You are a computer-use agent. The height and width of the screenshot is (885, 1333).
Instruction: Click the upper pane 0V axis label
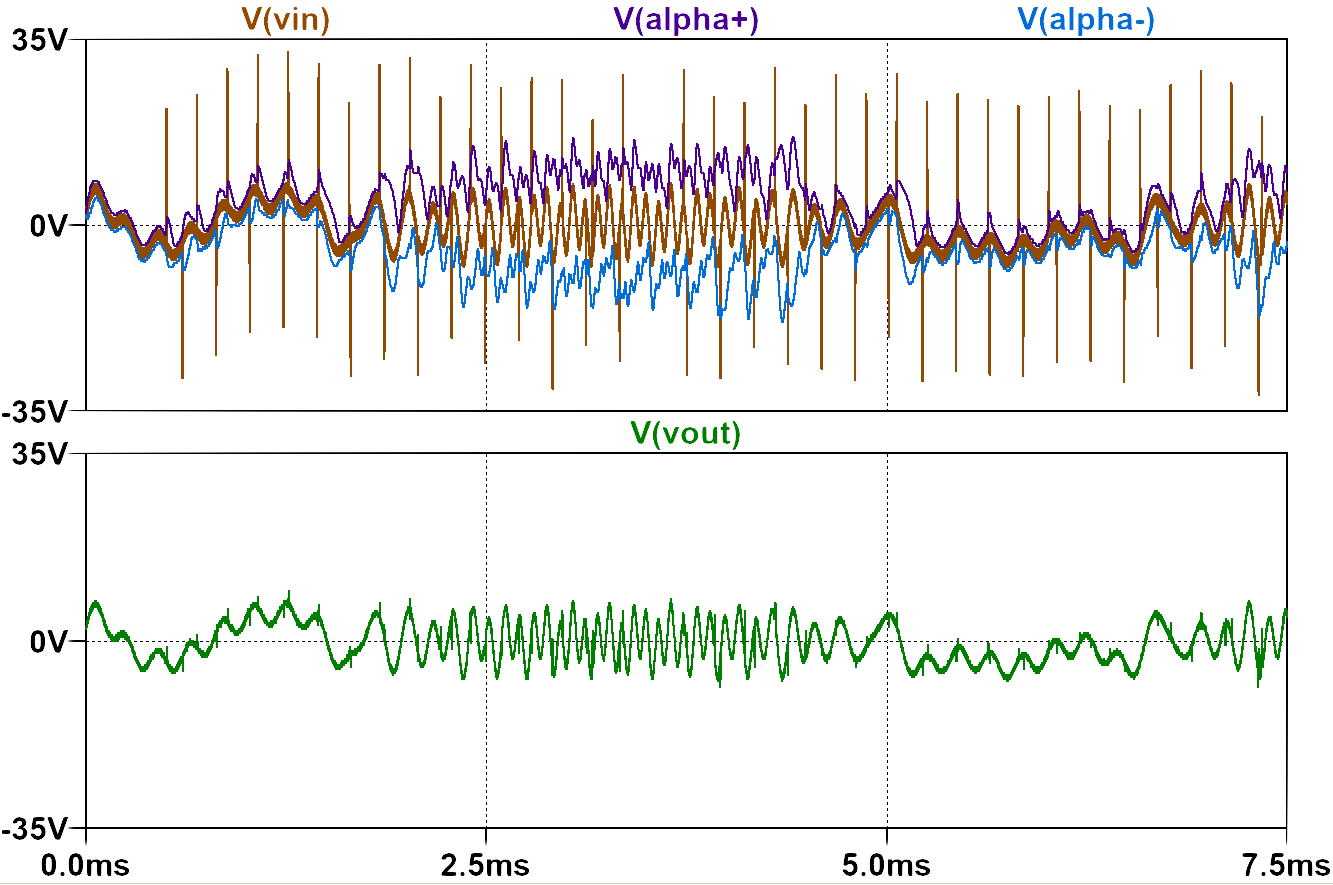[x=49, y=225]
